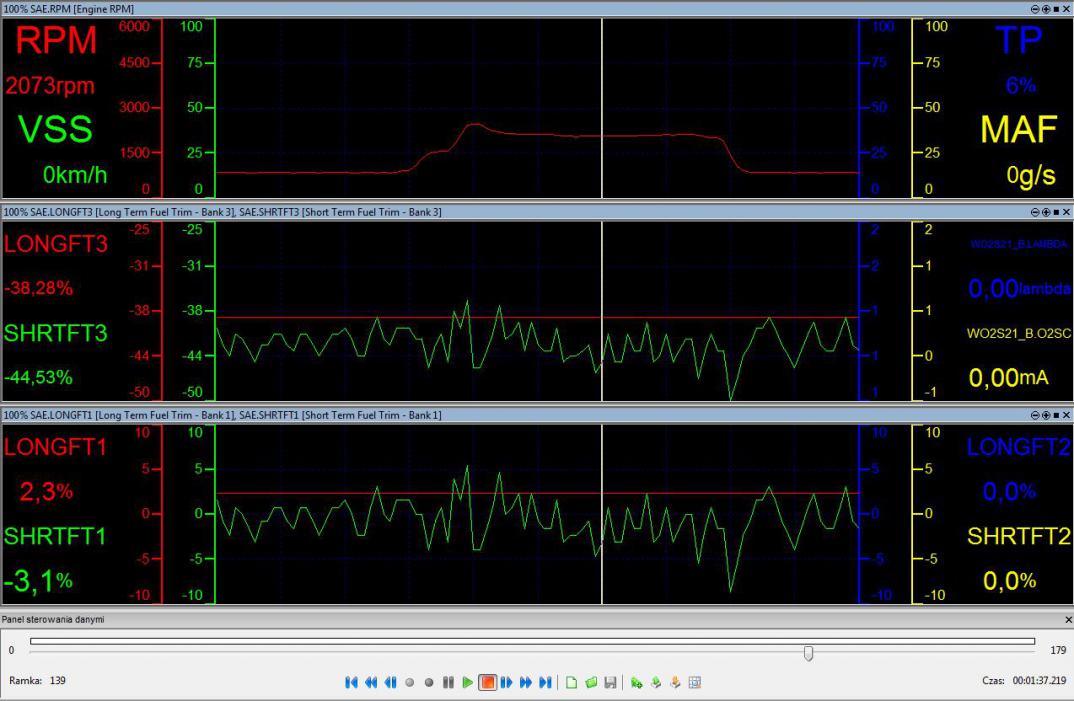The image size is (1074, 701).
Task: Close the Panel sterowania danymi bar
Action: 1067,620
